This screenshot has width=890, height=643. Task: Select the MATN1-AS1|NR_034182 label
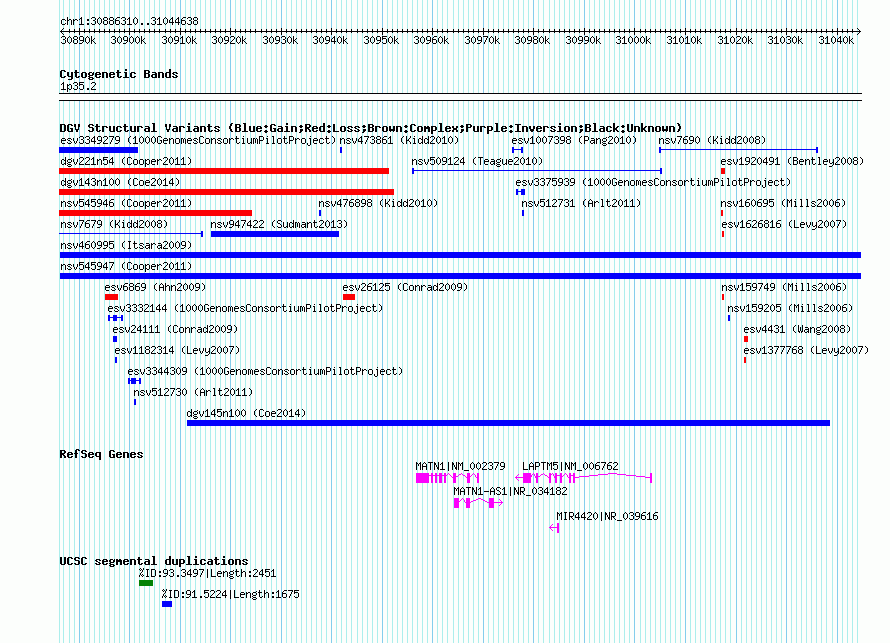(x=510, y=491)
